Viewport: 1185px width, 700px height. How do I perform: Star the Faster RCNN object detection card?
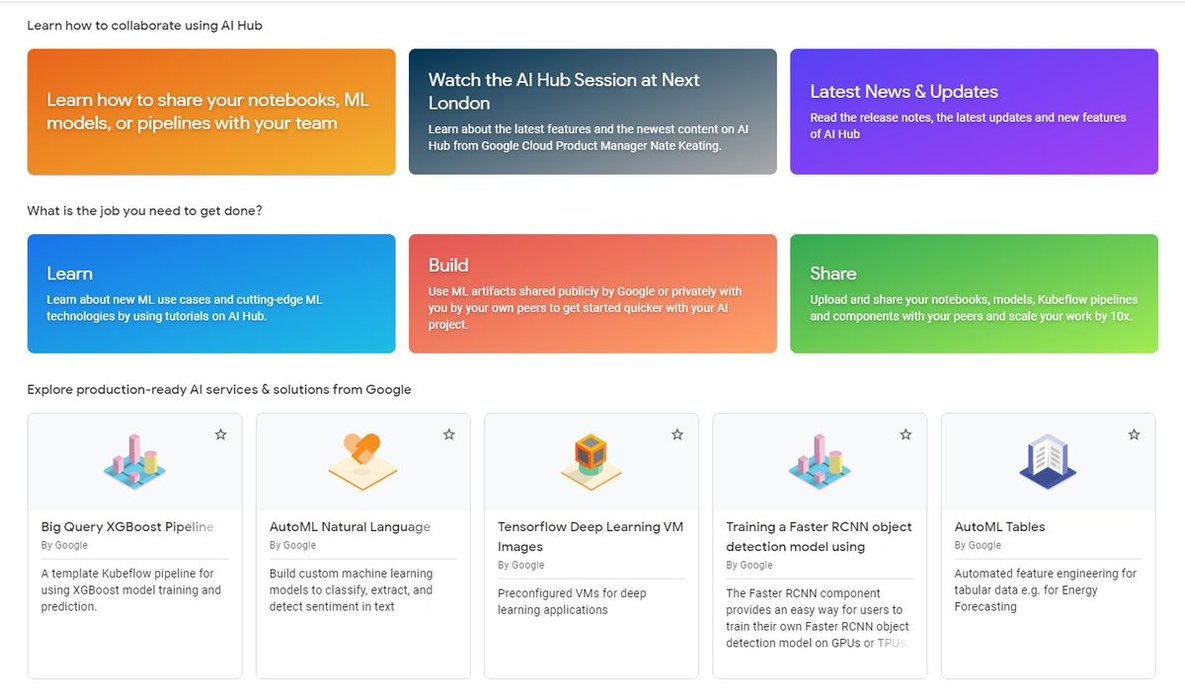point(906,435)
